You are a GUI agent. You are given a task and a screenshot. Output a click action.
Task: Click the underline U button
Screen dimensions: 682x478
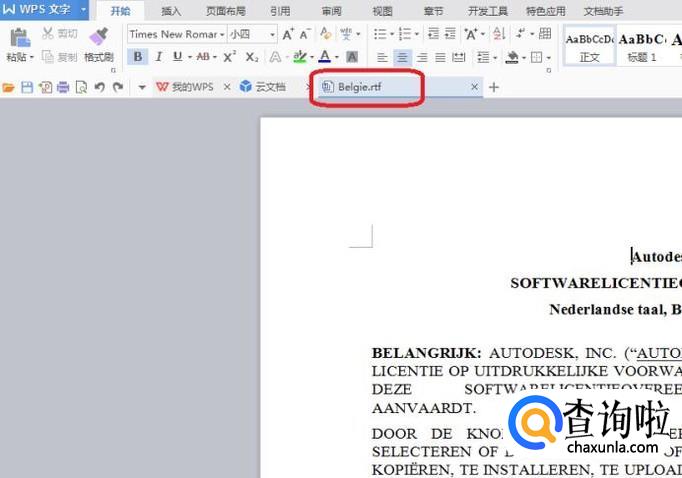177,57
